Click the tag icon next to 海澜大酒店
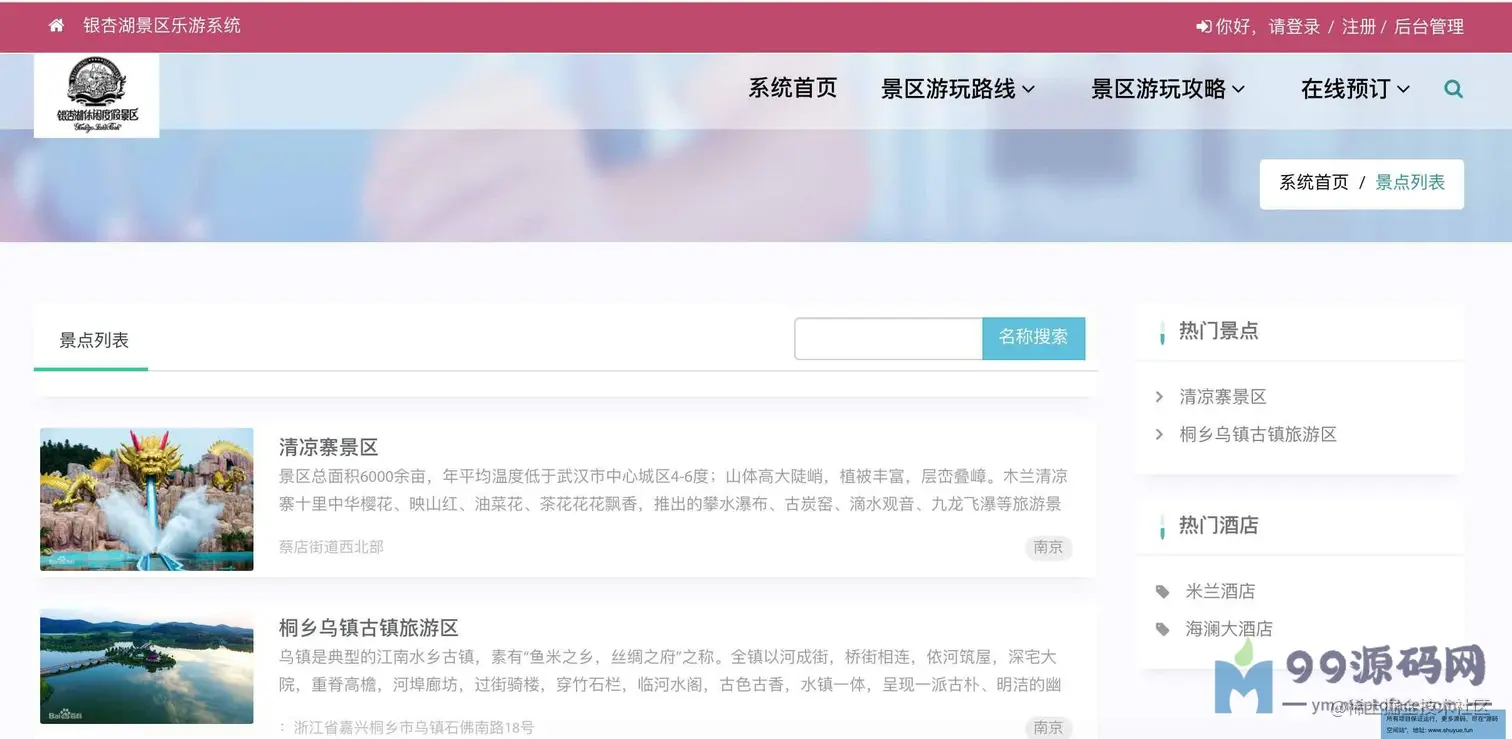 [1162, 629]
